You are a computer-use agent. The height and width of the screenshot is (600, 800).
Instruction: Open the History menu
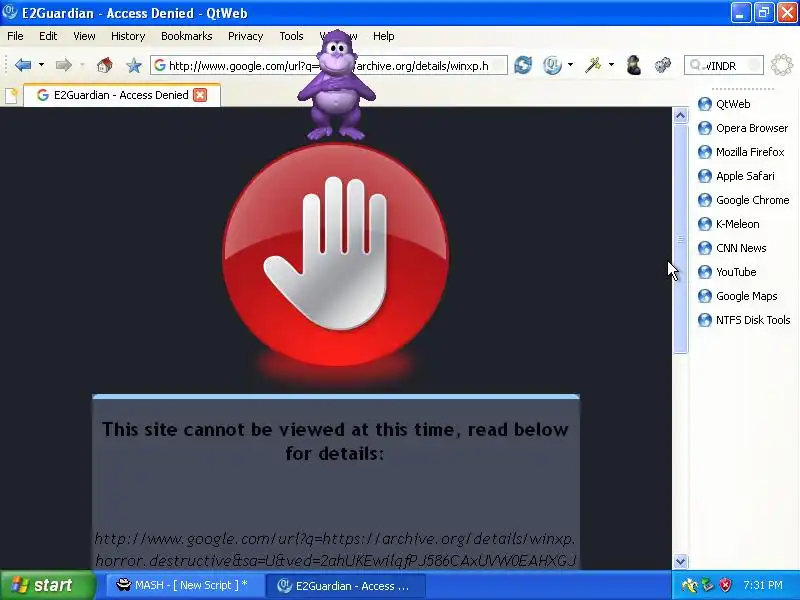tap(128, 36)
